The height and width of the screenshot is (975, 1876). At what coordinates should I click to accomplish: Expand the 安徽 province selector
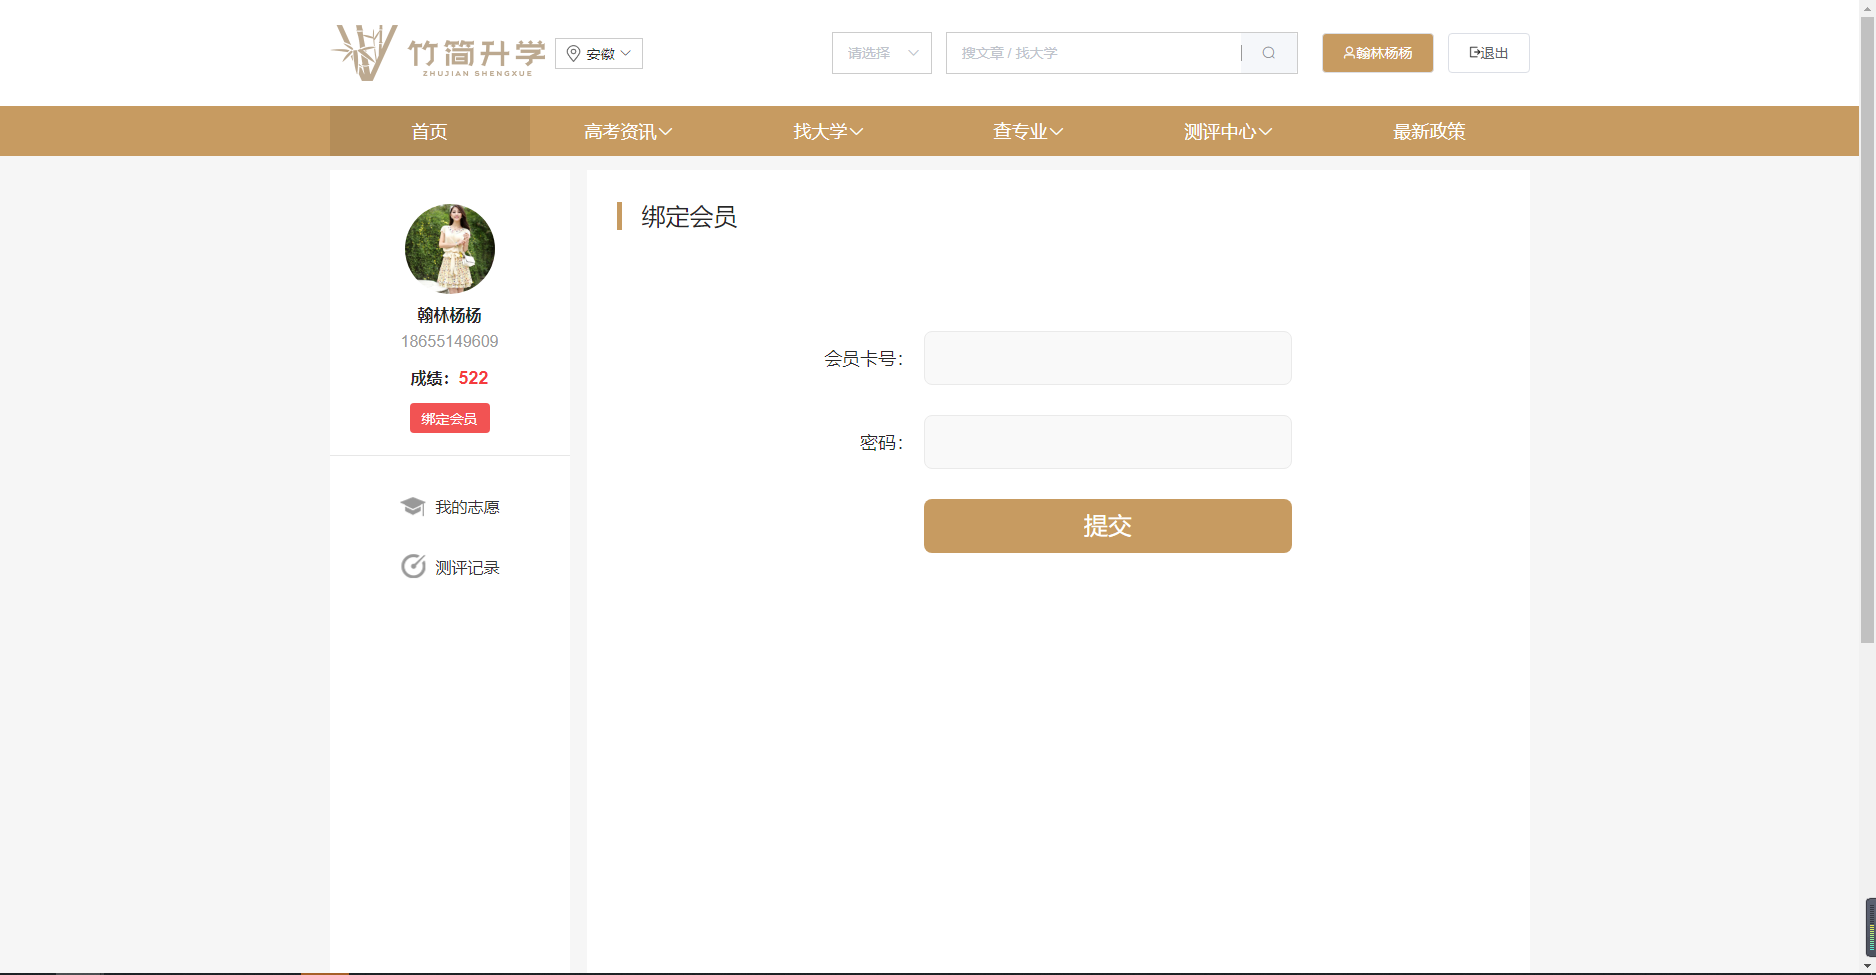(600, 54)
